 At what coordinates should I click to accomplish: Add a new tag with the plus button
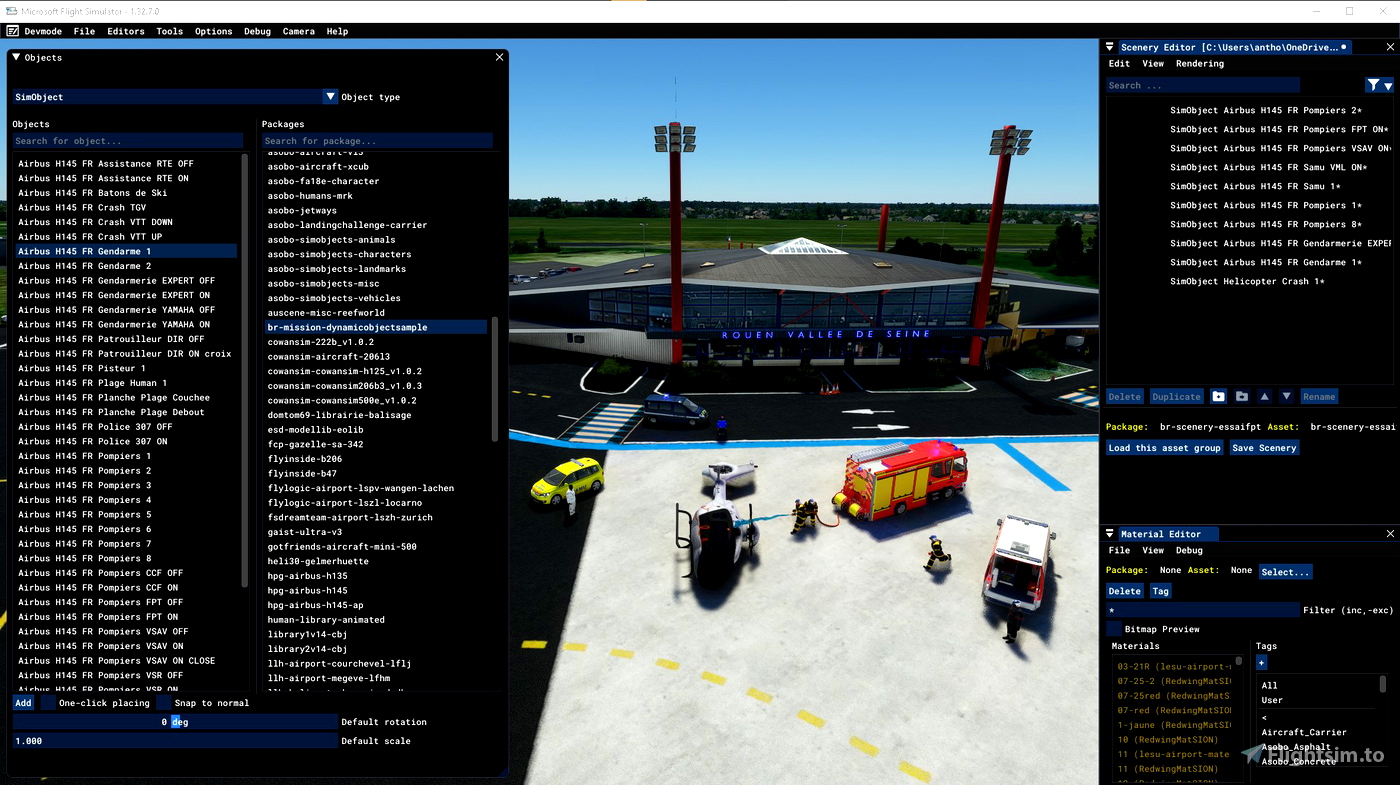pyautogui.click(x=1261, y=663)
